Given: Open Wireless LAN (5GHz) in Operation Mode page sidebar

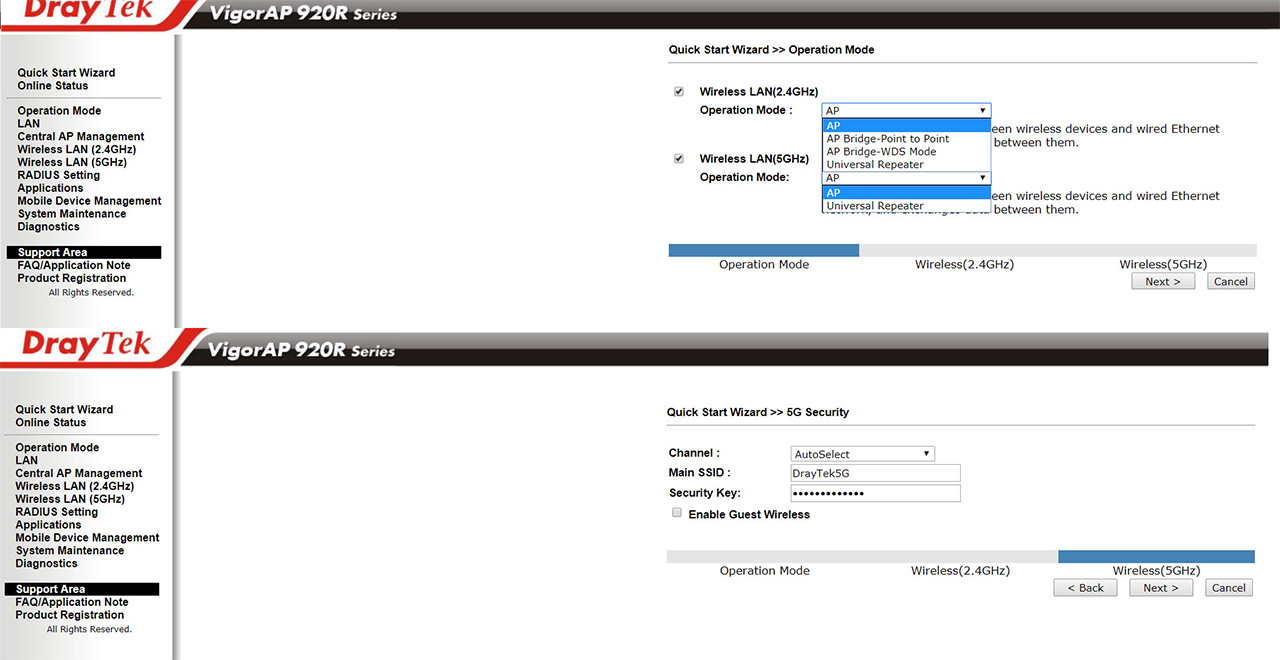Looking at the screenshot, I should pos(72,162).
